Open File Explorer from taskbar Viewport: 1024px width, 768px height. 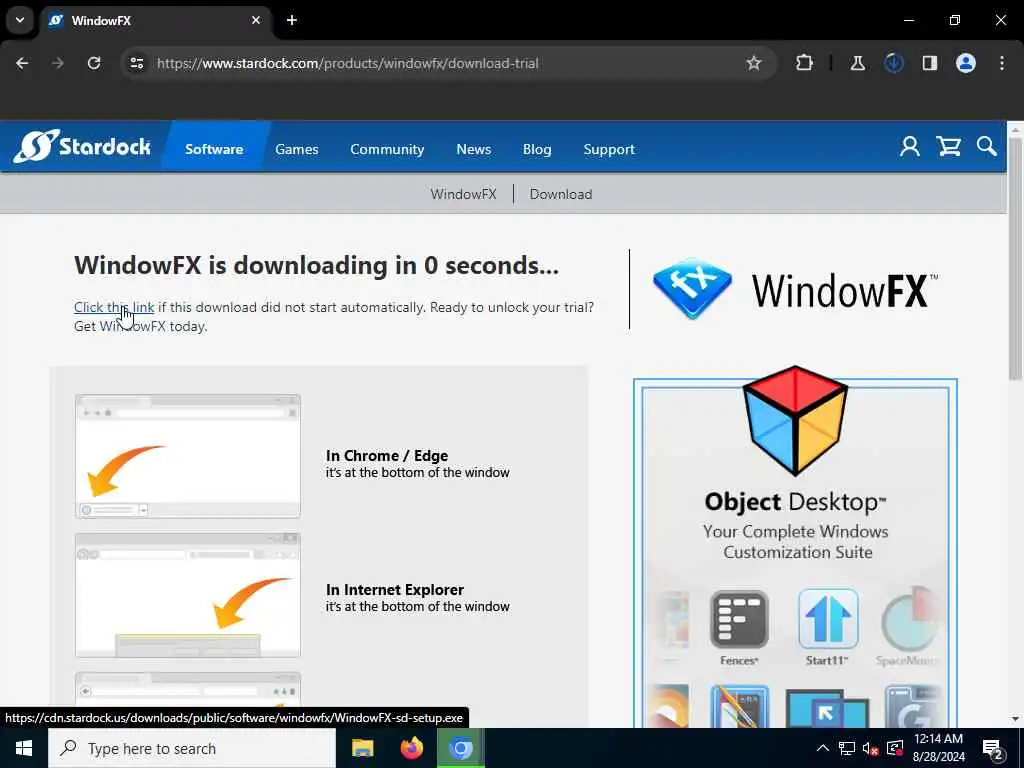click(x=362, y=748)
